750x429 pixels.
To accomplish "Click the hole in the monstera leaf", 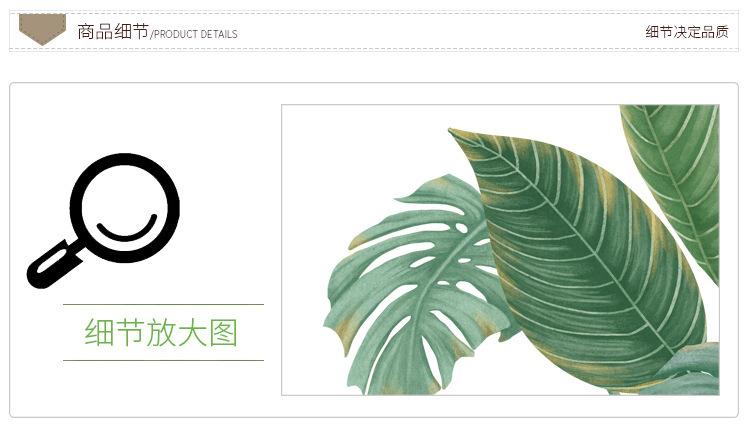I will pyautogui.click(x=461, y=228).
